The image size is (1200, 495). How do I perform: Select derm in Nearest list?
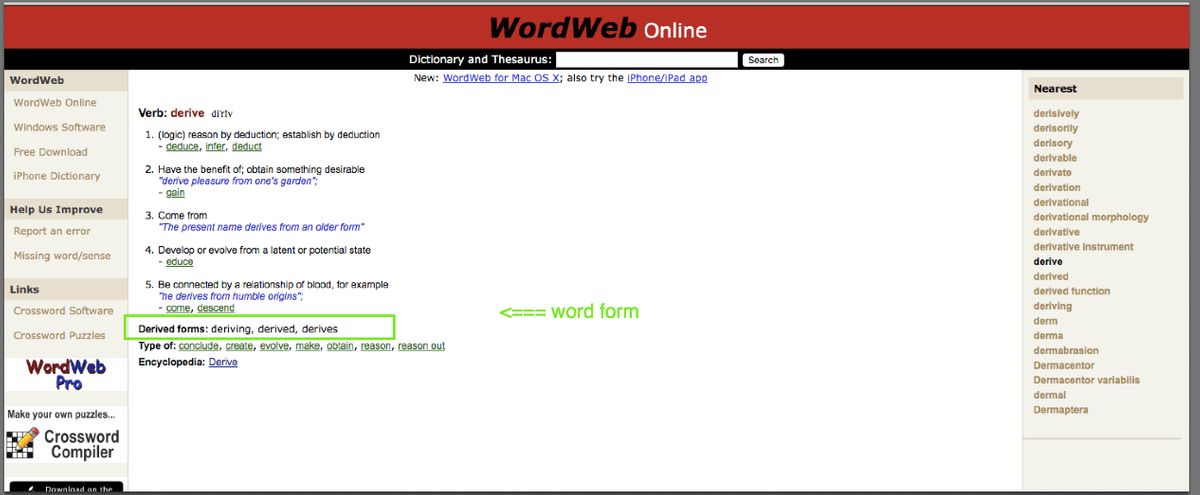[1045, 321]
